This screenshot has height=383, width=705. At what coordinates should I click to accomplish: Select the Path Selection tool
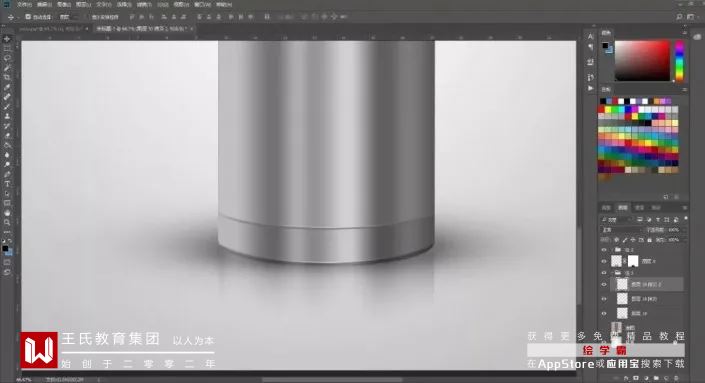tap(7, 193)
